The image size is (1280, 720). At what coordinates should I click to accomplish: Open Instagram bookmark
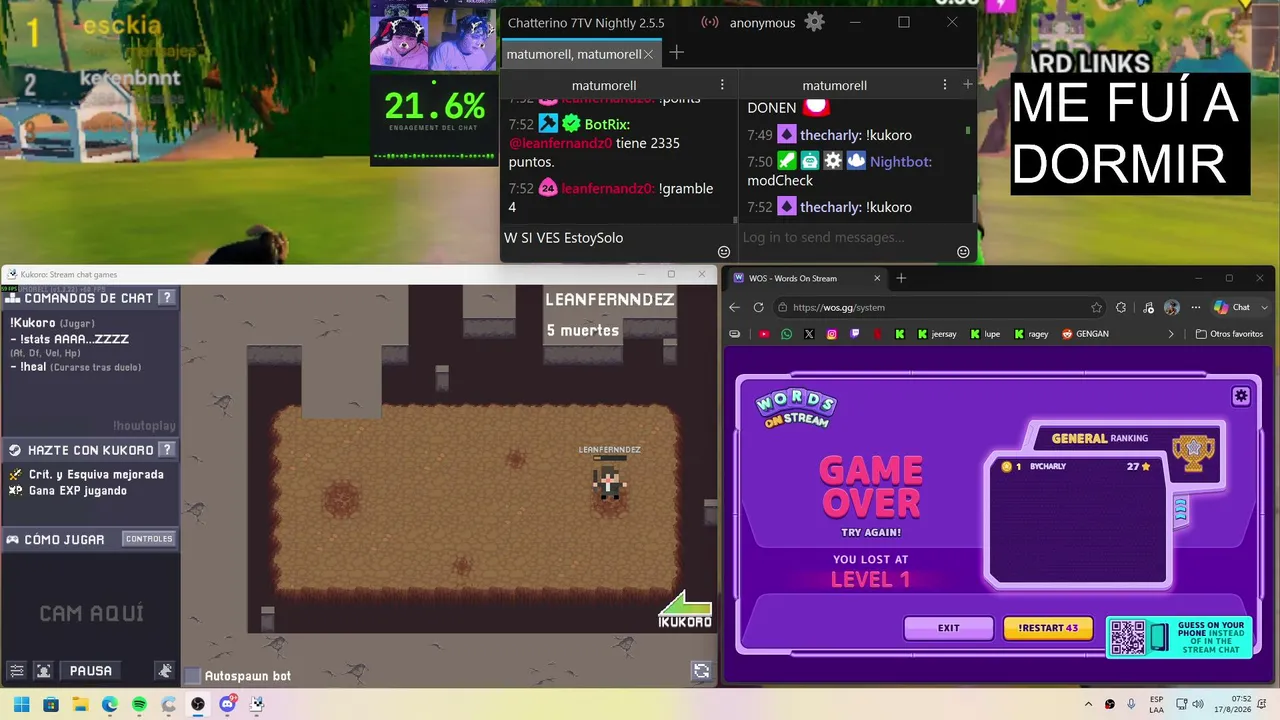coord(832,334)
